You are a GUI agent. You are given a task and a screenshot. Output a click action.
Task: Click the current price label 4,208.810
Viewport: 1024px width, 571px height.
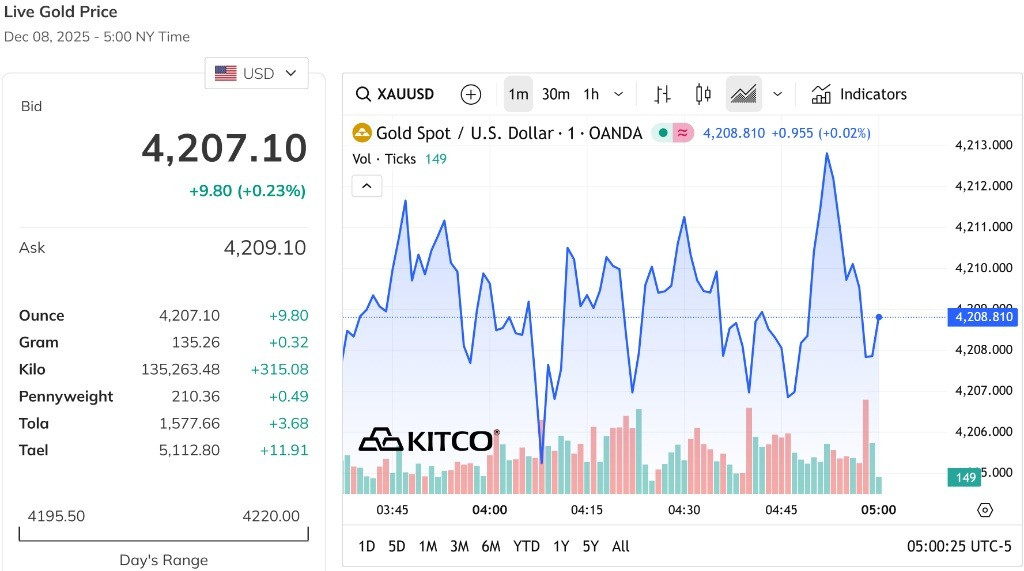click(x=984, y=317)
